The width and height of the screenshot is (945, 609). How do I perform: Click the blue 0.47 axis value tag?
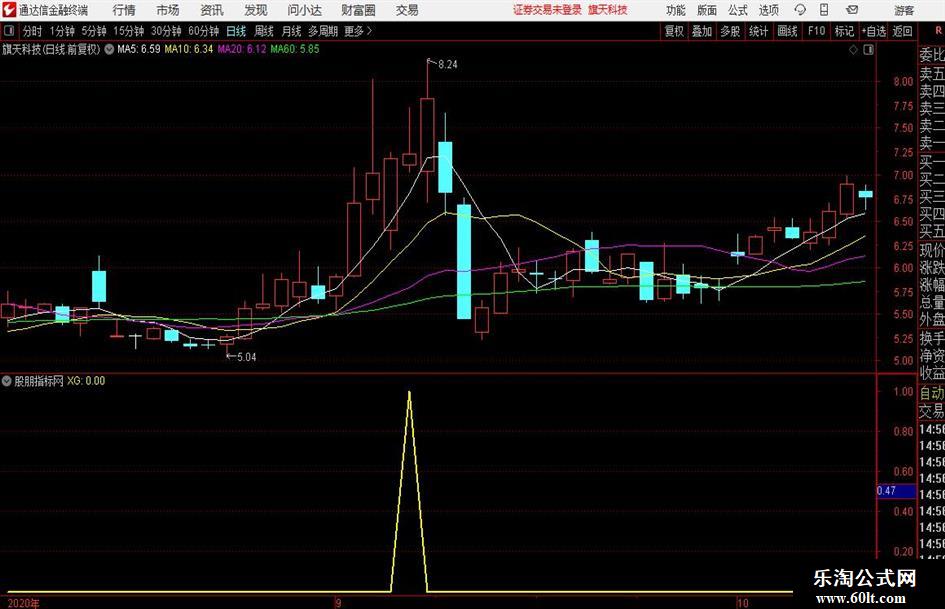pos(896,491)
